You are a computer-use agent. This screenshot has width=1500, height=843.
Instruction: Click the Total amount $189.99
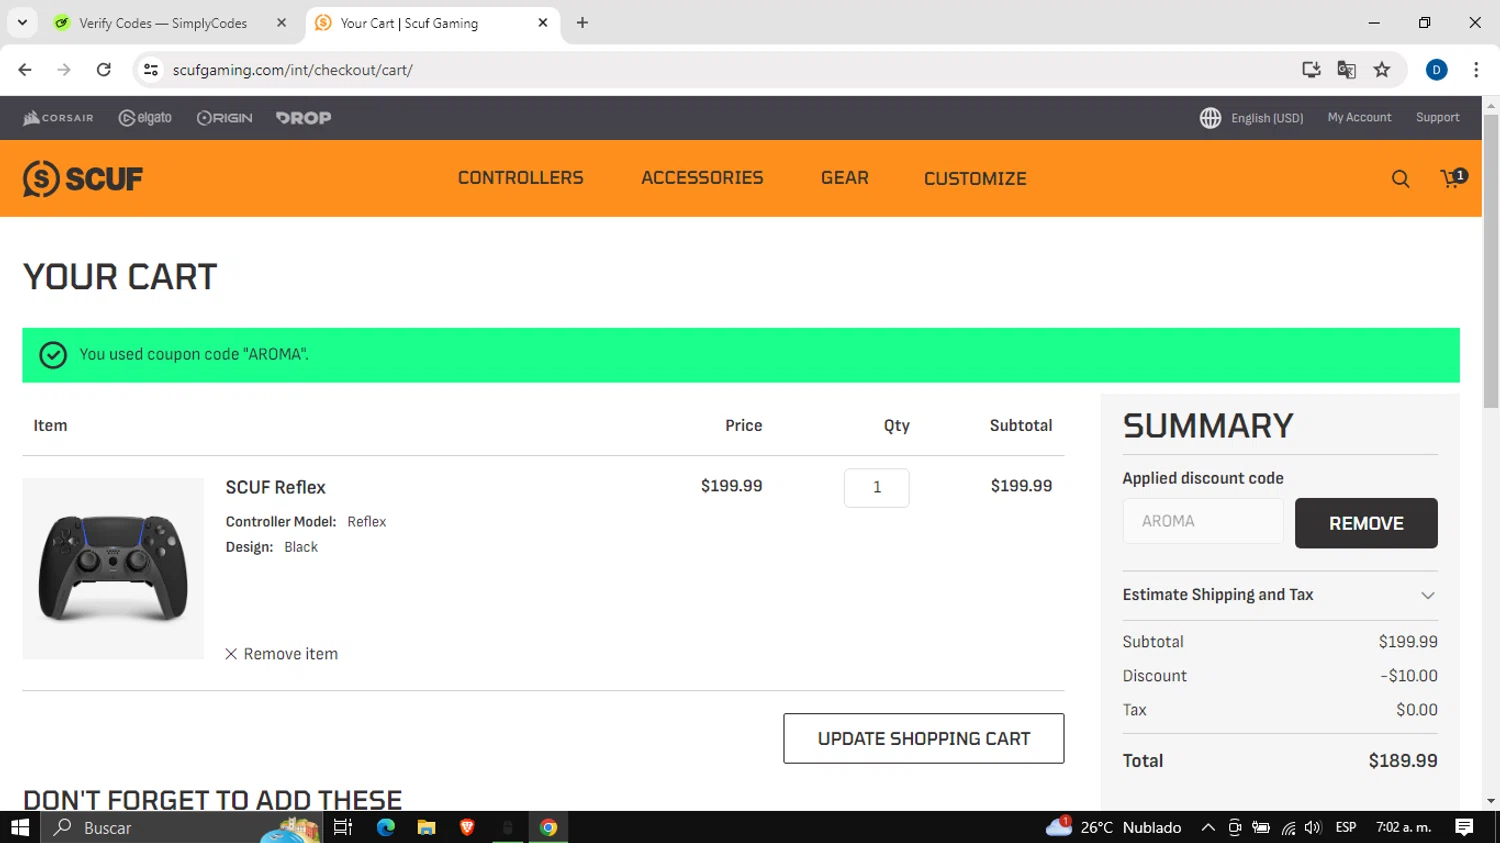pyautogui.click(x=1403, y=761)
